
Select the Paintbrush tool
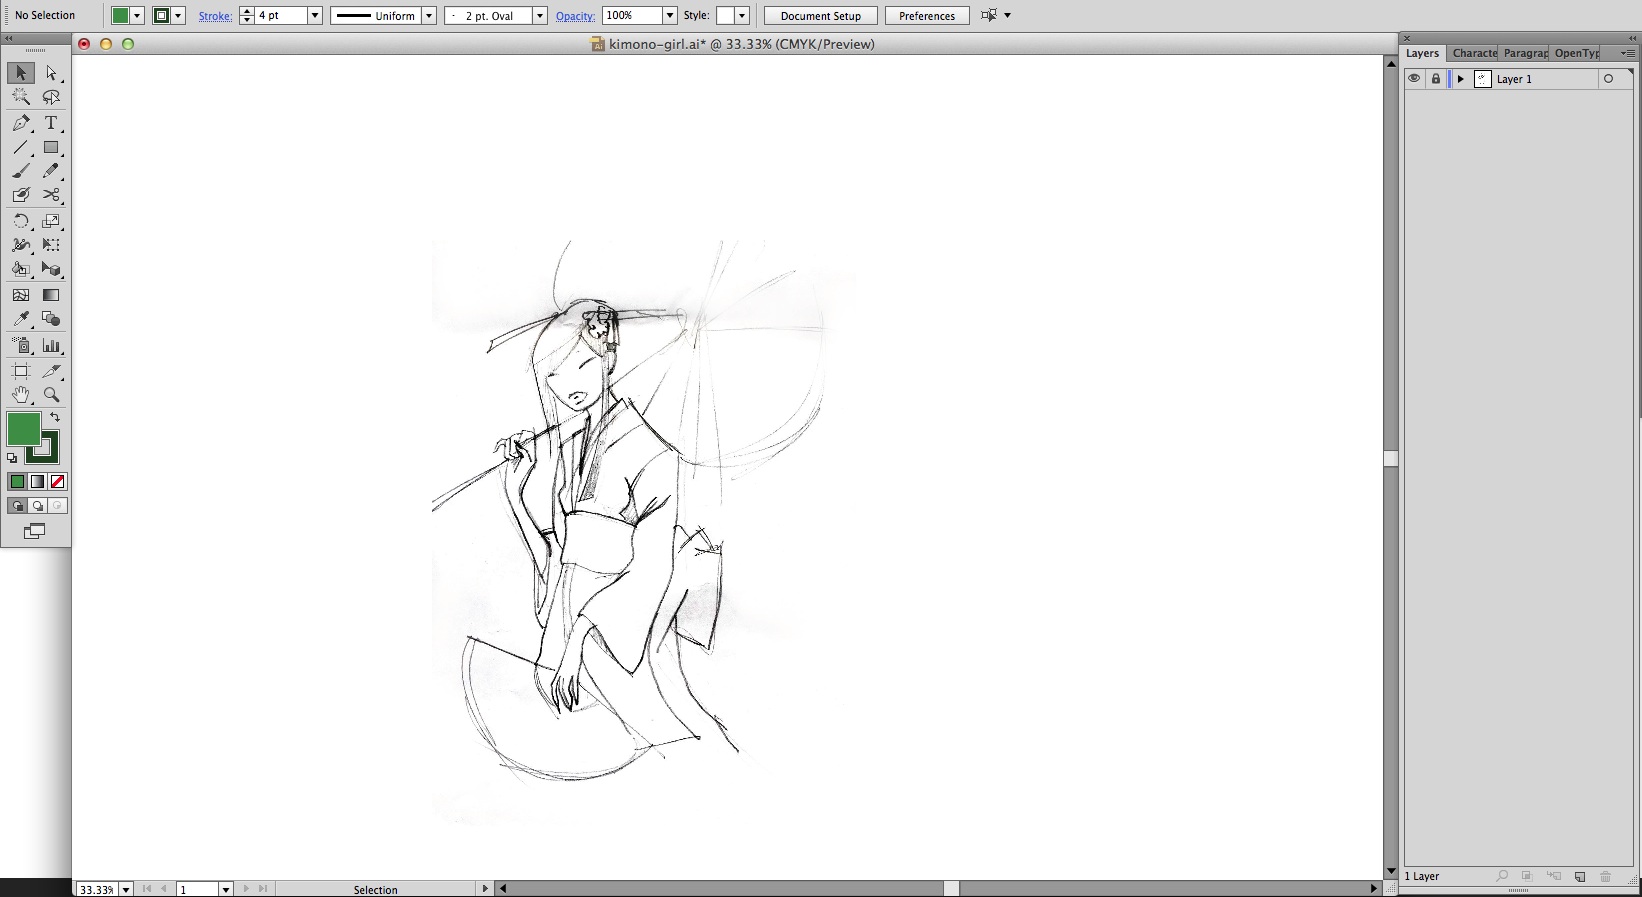click(21, 171)
